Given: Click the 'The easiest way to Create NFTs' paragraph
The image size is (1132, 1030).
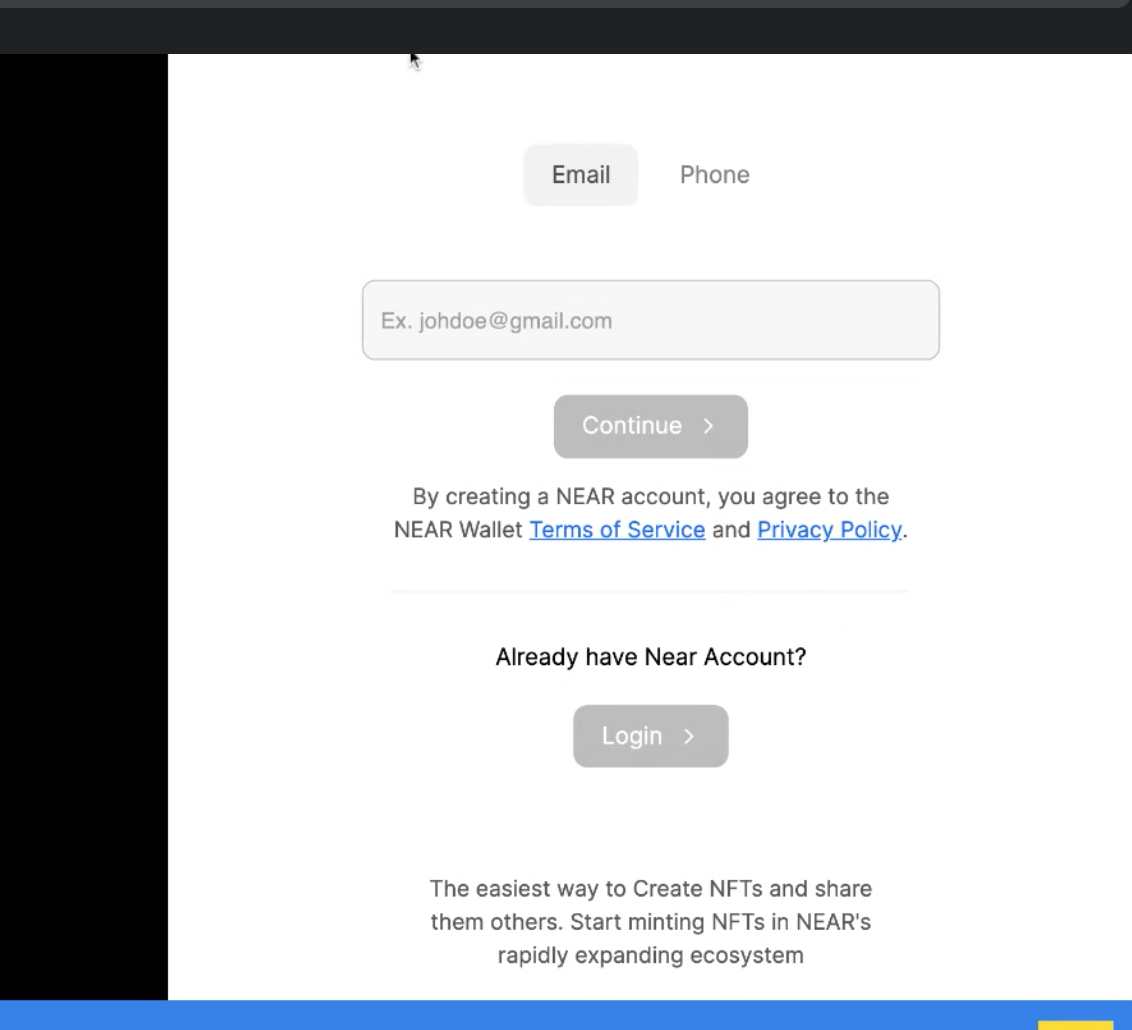Looking at the screenshot, I should click(x=650, y=922).
